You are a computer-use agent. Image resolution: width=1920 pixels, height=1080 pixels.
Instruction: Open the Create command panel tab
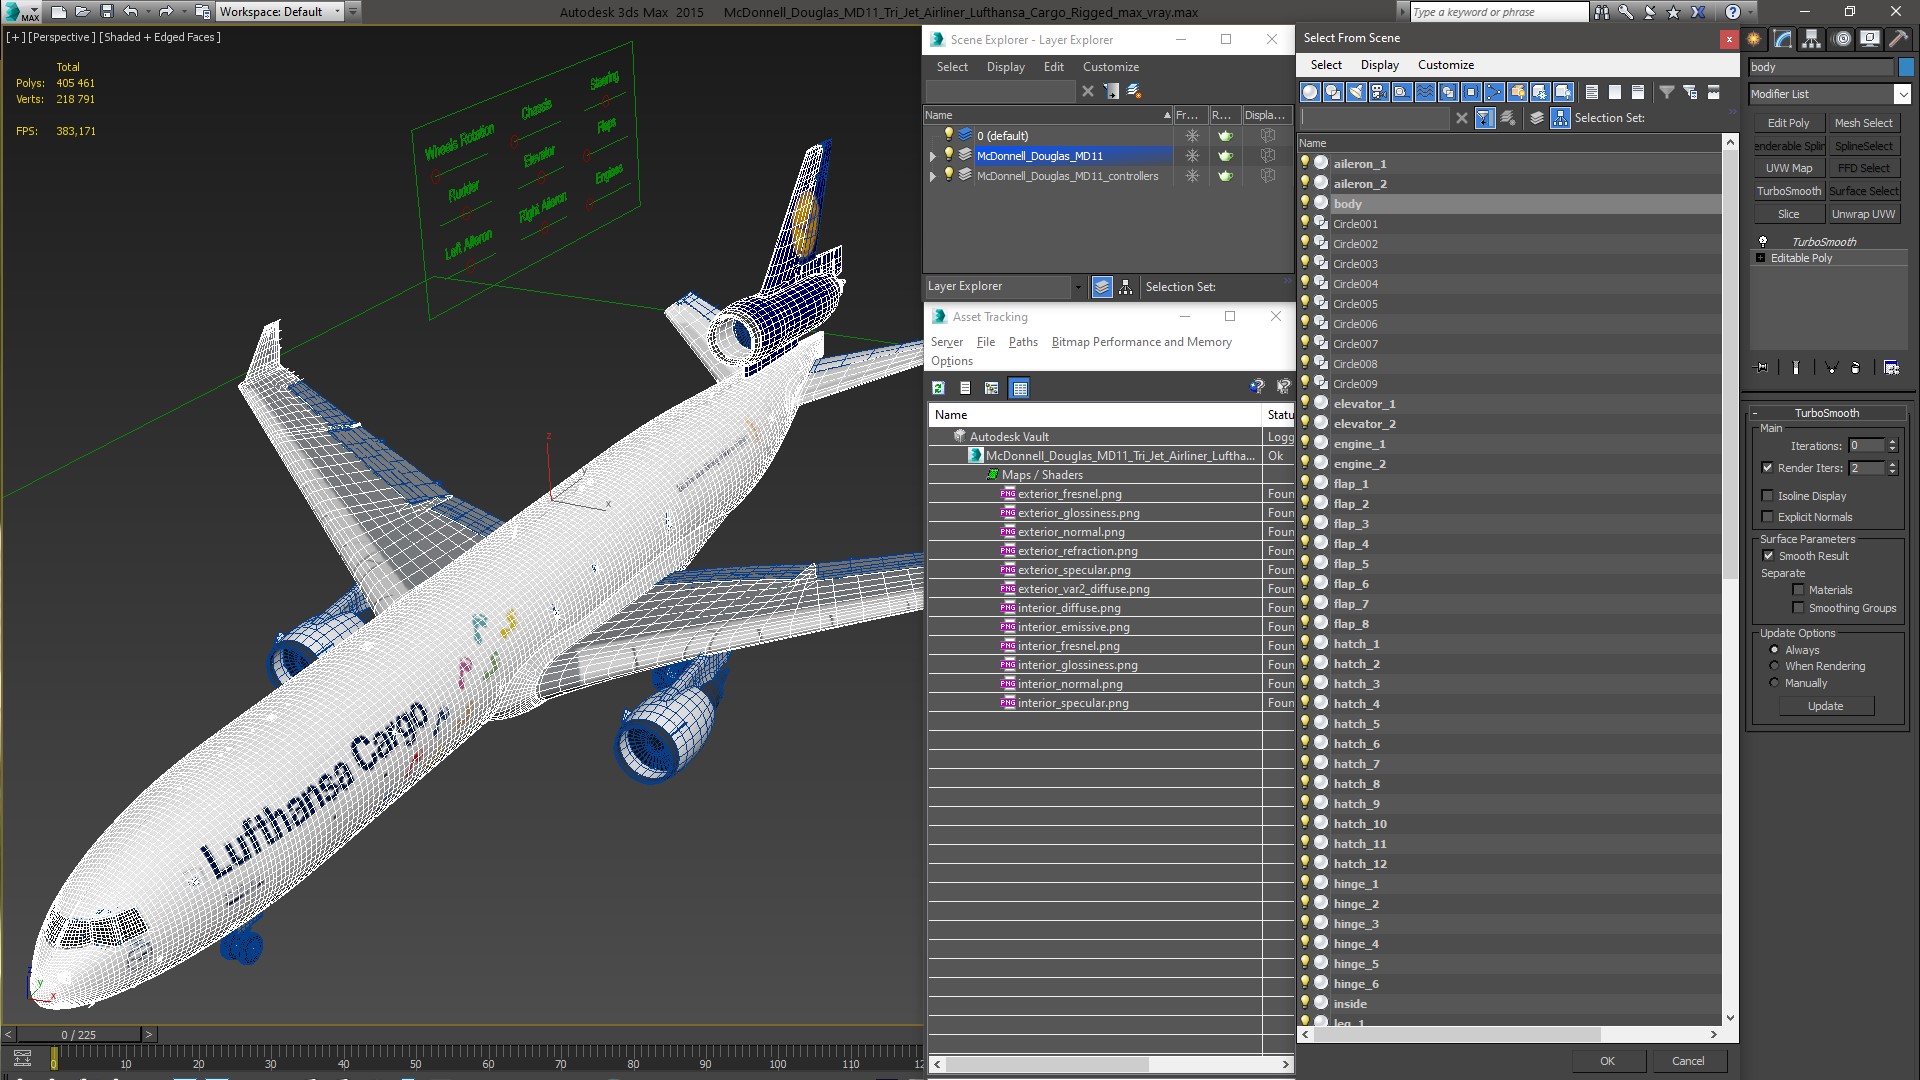pos(1754,39)
